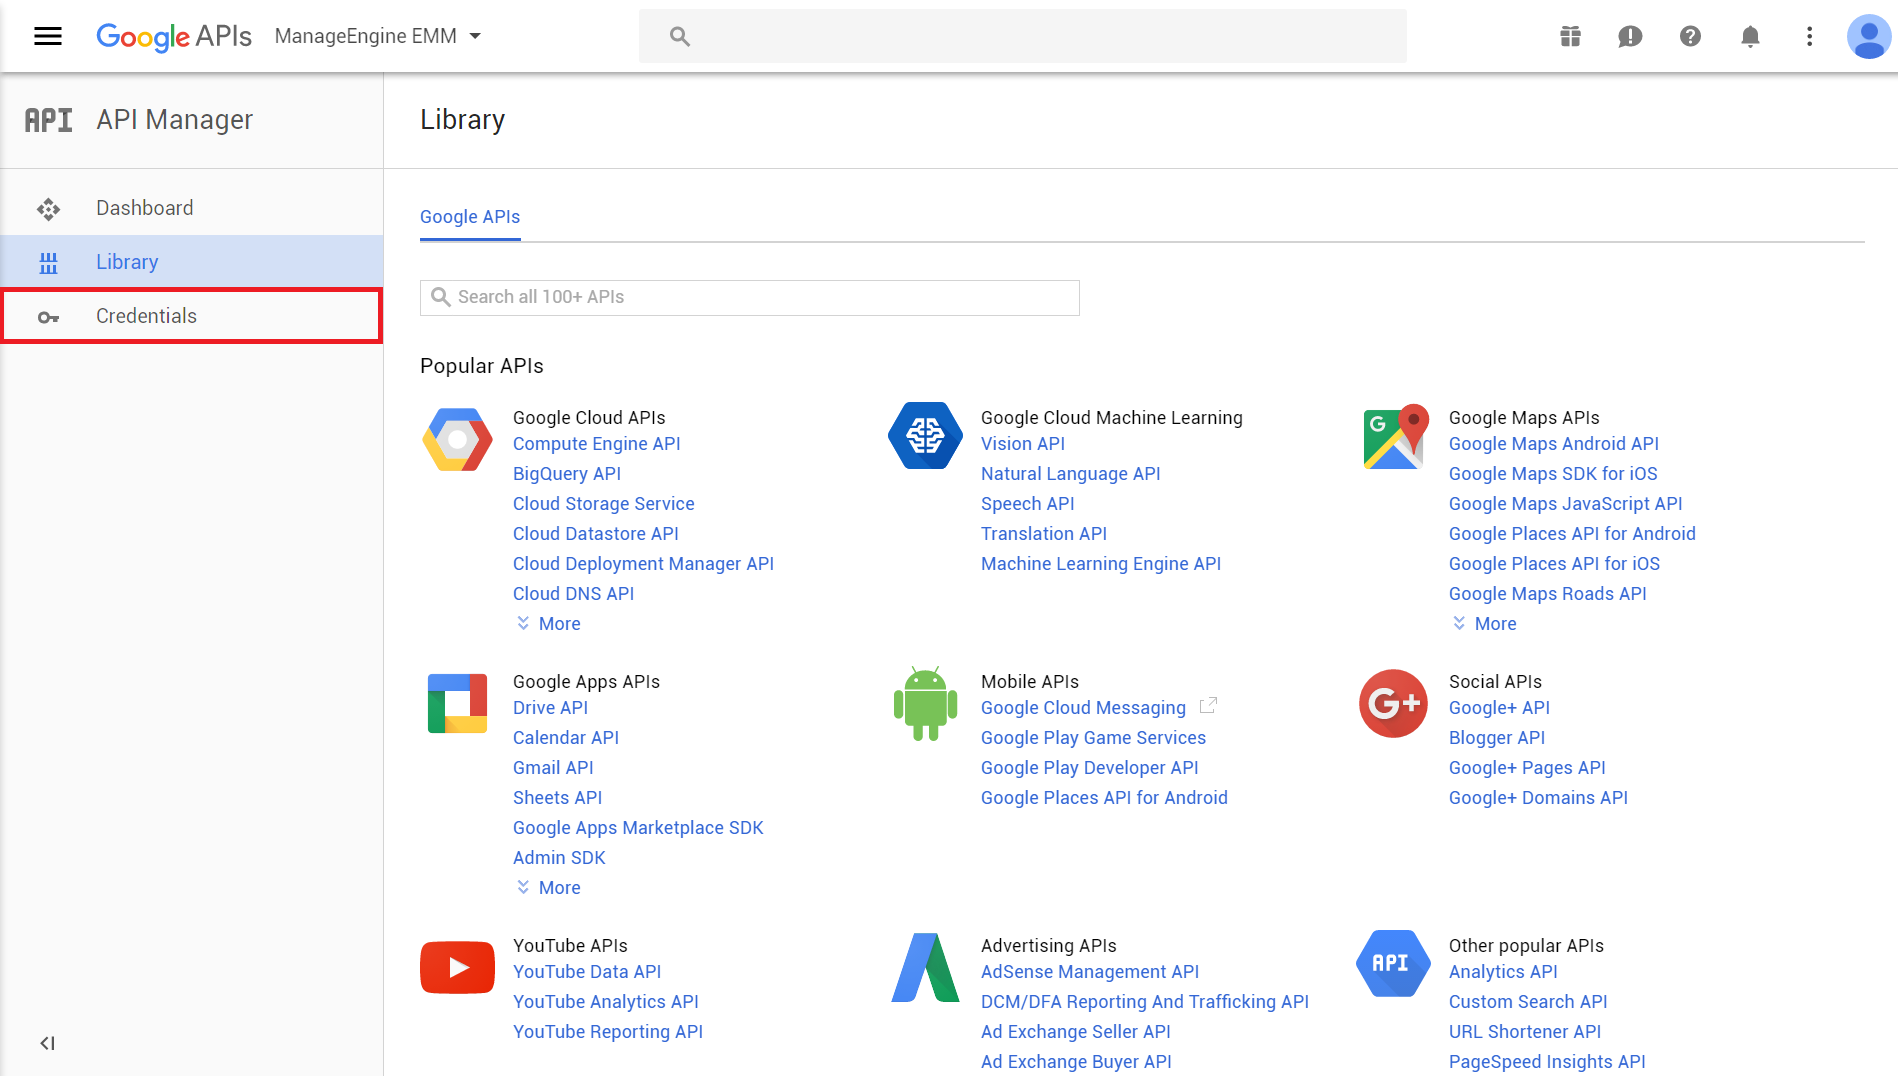Viewport: 1898px width, 1076px height.
Task: Open the Google+ API link
Action: pyautogui.click(x=1500, y=708)
